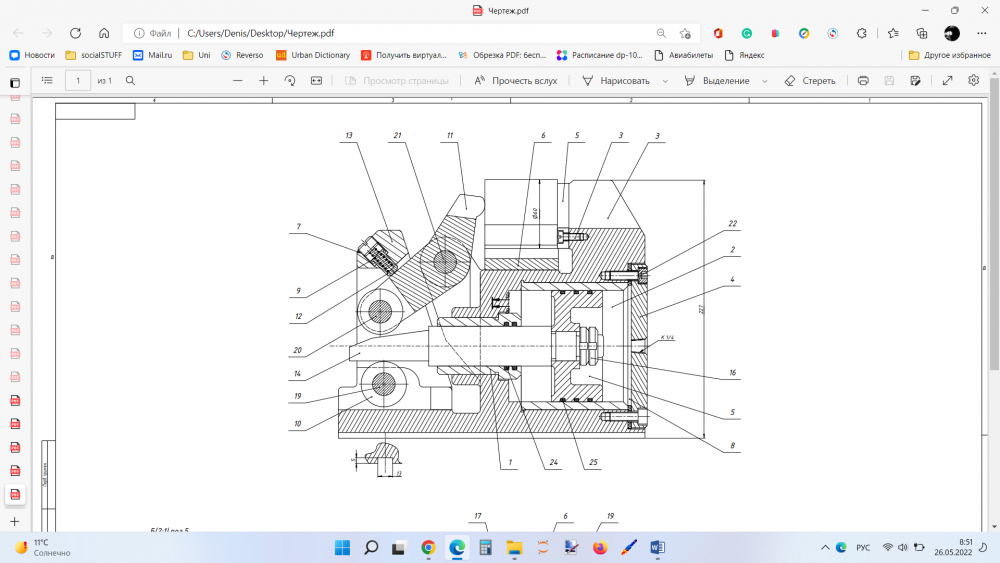Screen dimensions: 1000x563
Task: Open the PDF search tool
Action: coord(130,80)
